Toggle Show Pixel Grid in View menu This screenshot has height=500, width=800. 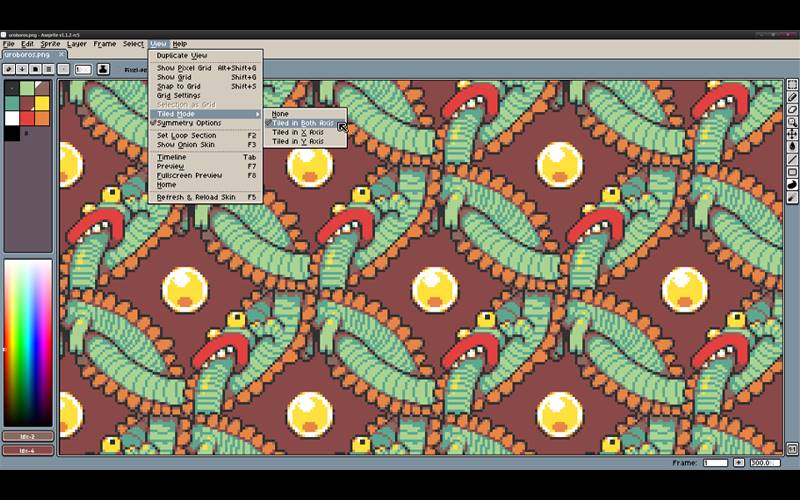tap(184, 68)
